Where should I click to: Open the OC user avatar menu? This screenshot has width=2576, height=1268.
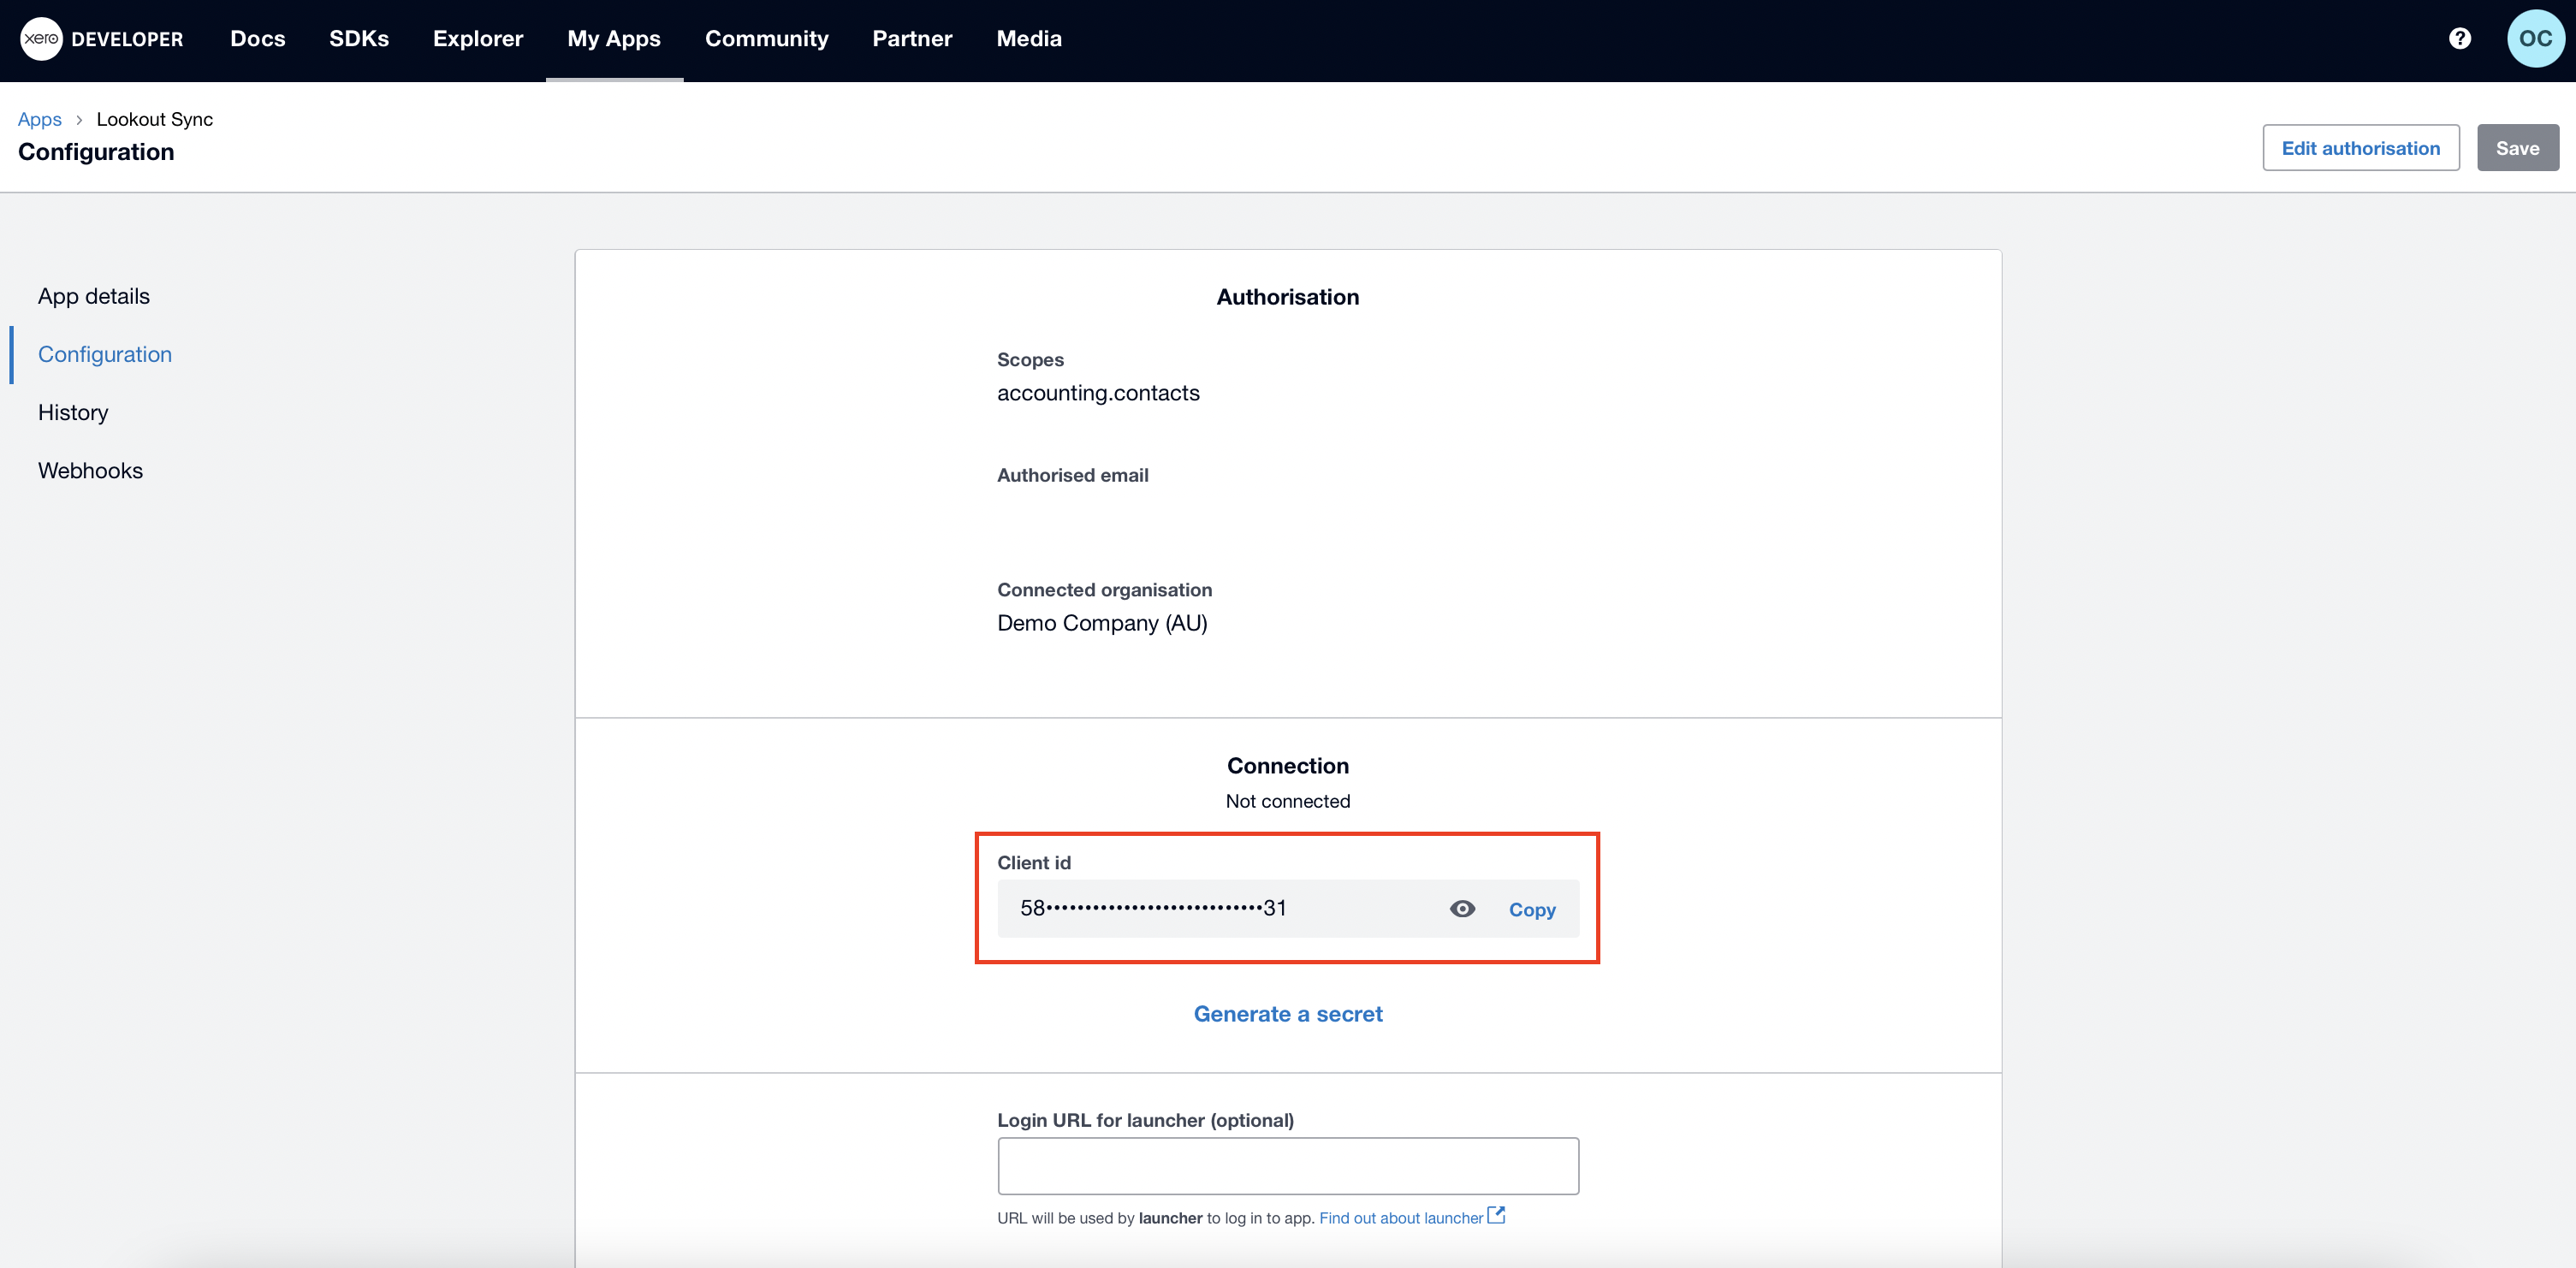[2534, 39]
